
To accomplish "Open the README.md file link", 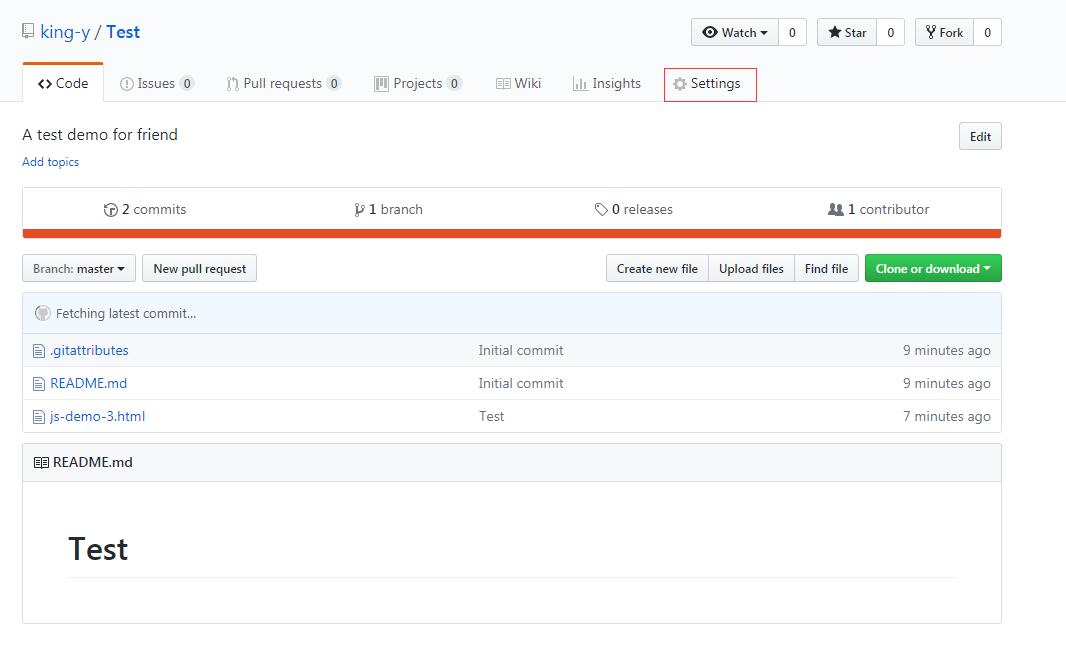I will click(88, 383).
